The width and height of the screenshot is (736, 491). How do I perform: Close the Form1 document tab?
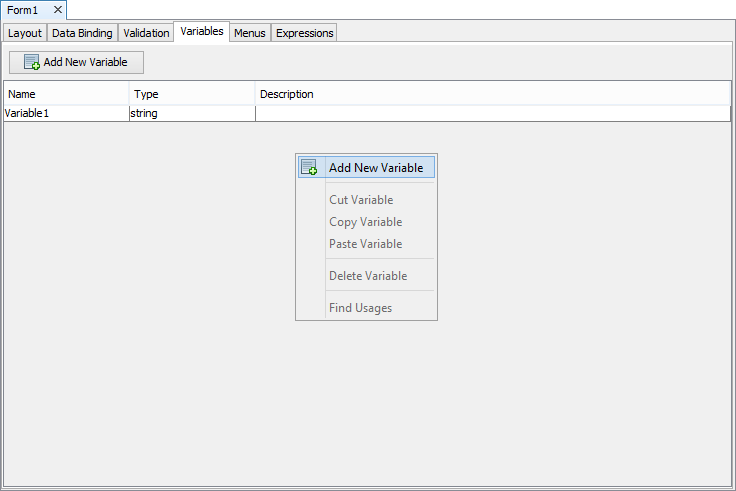(x=57, y=9)
